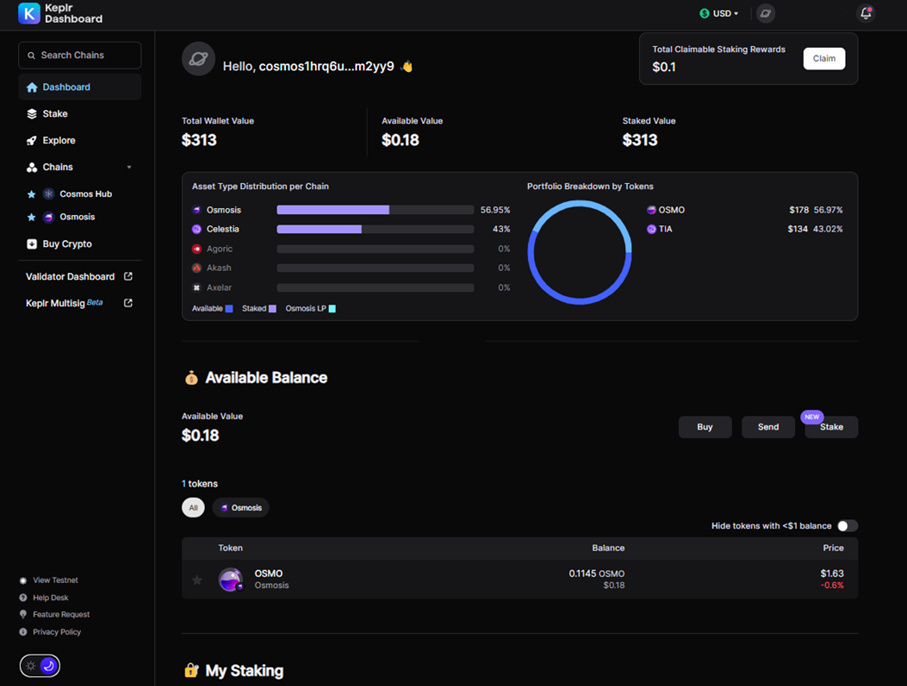
Task: Click the Agoric icon in distribution list
Action: coord(197,249)
